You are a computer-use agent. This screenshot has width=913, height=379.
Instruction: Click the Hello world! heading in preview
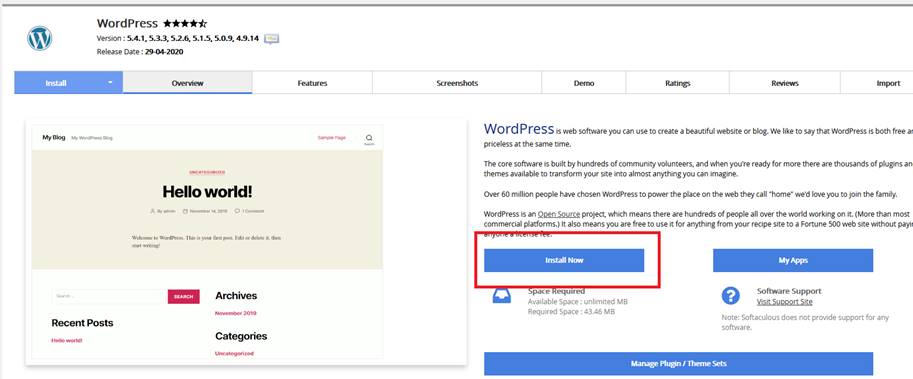click(x=207, y=191)
